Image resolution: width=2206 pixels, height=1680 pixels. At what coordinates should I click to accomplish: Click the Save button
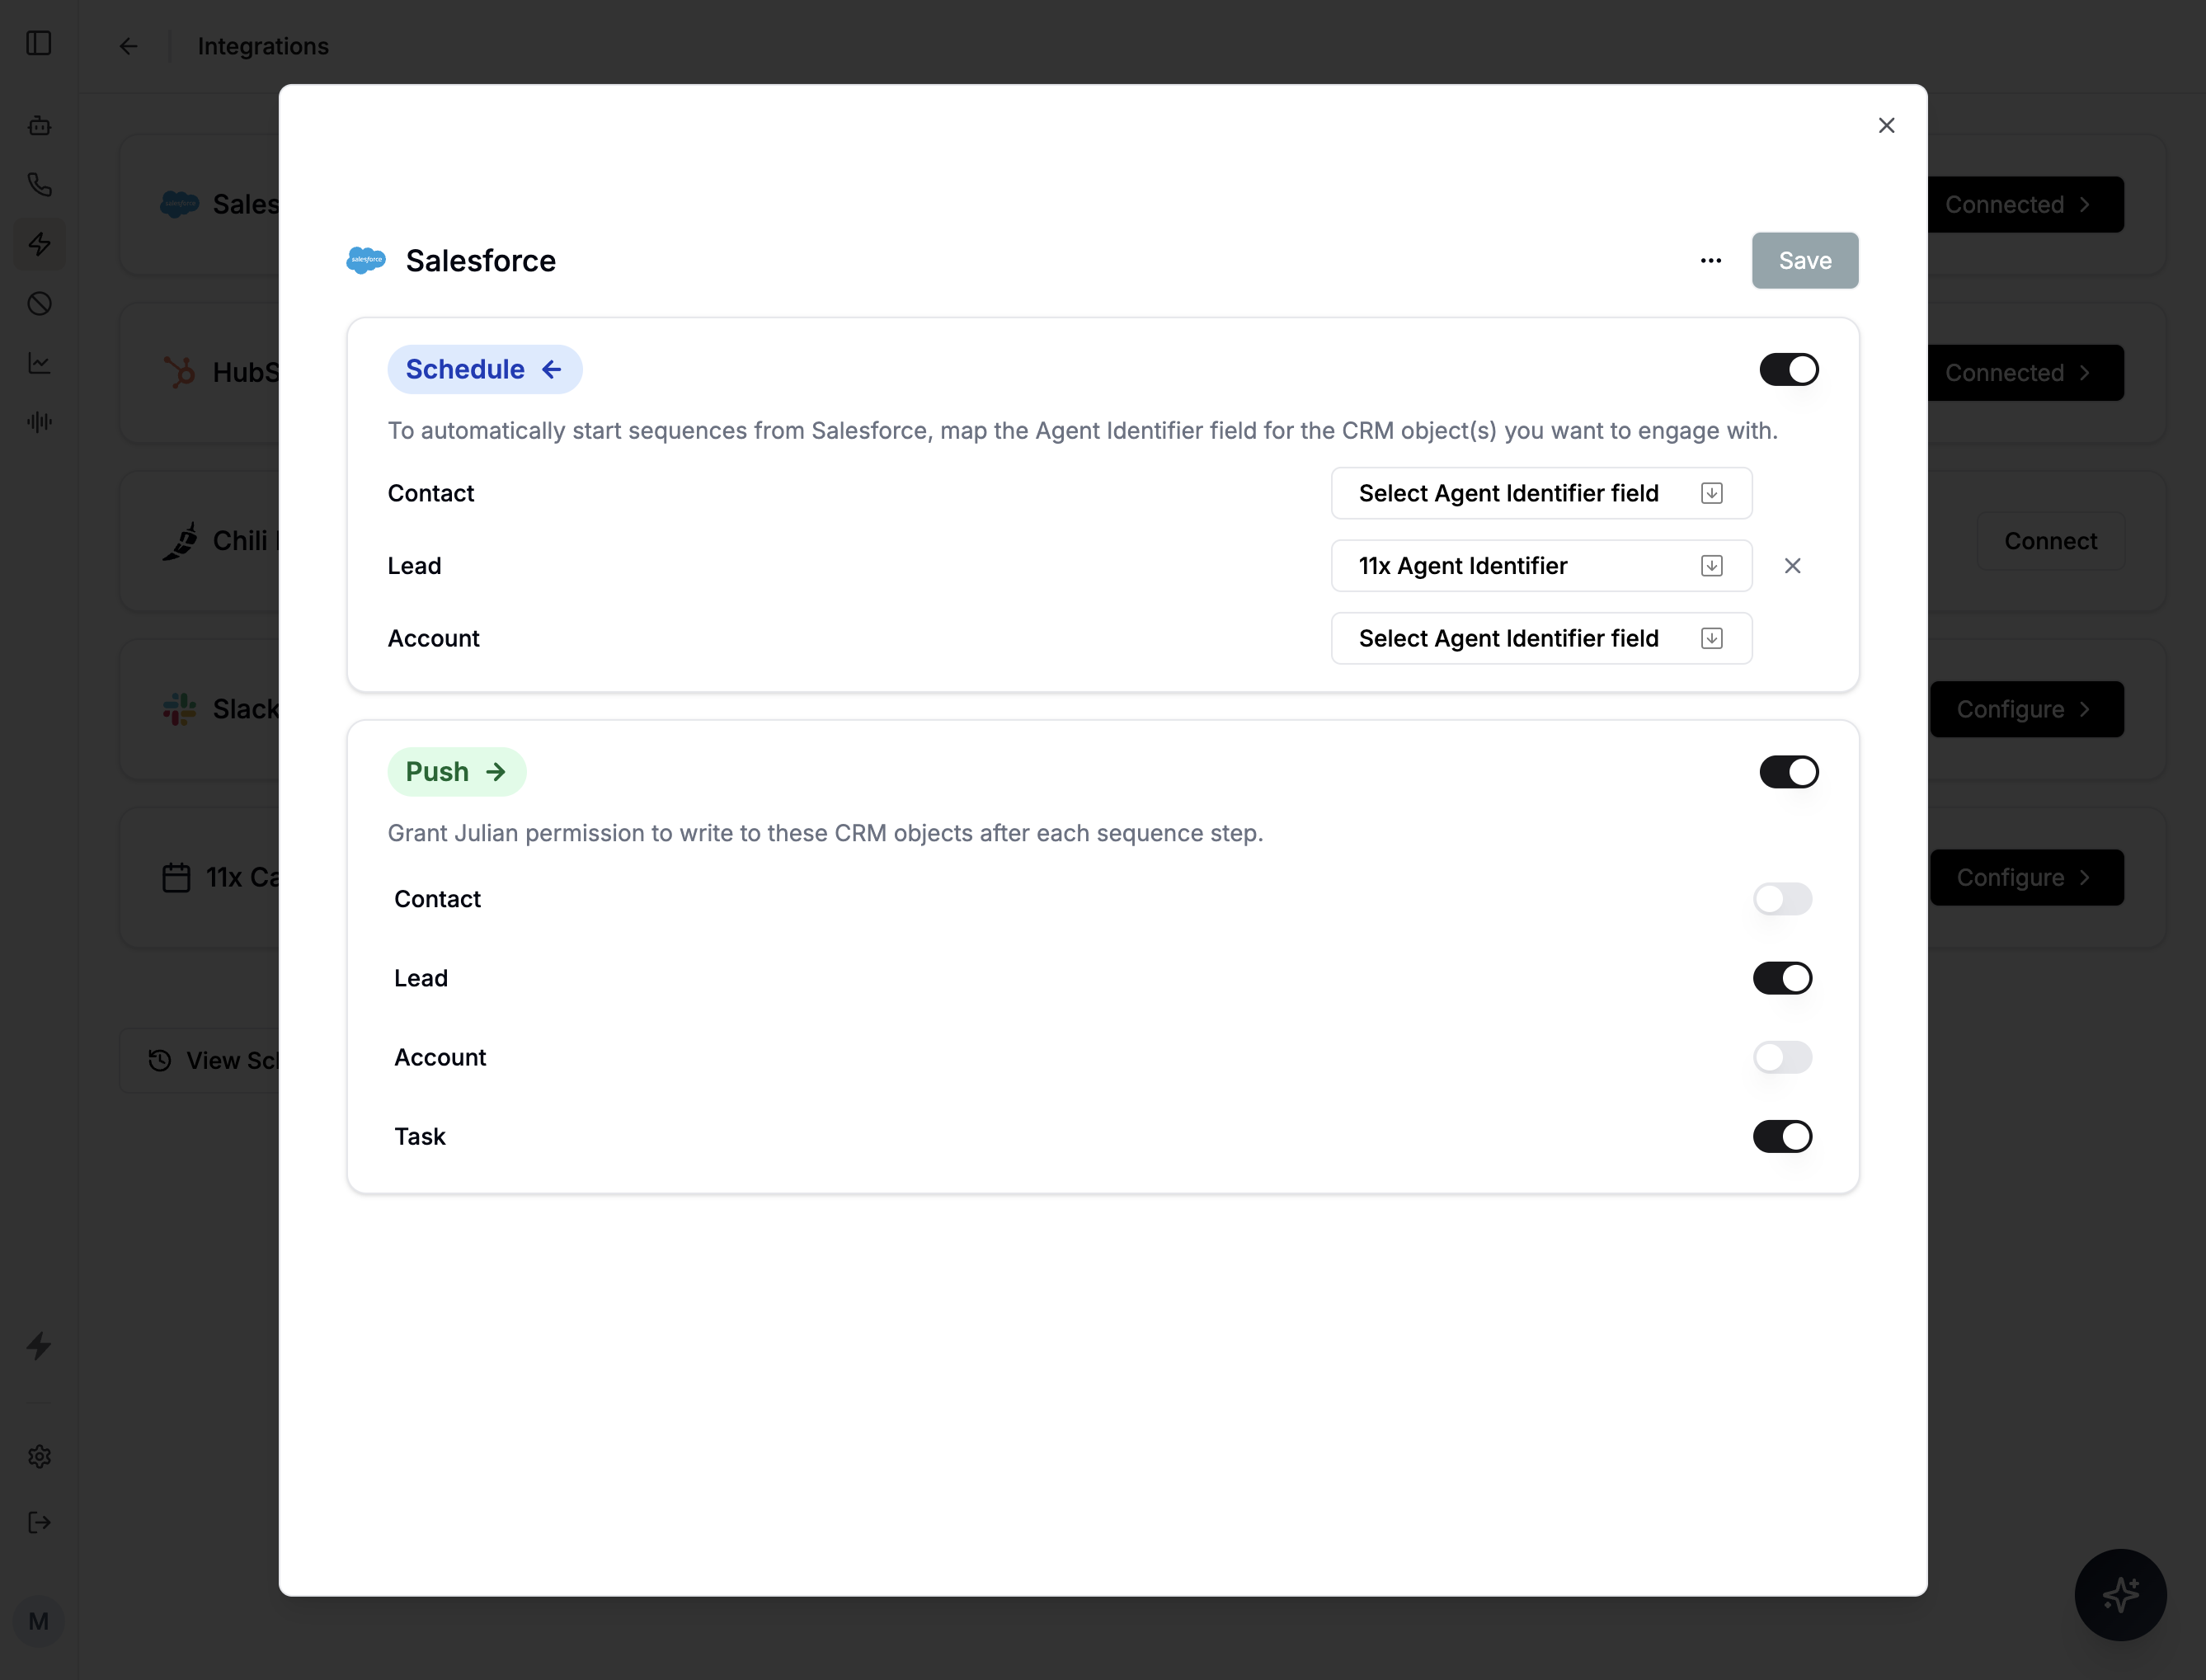1805,261
